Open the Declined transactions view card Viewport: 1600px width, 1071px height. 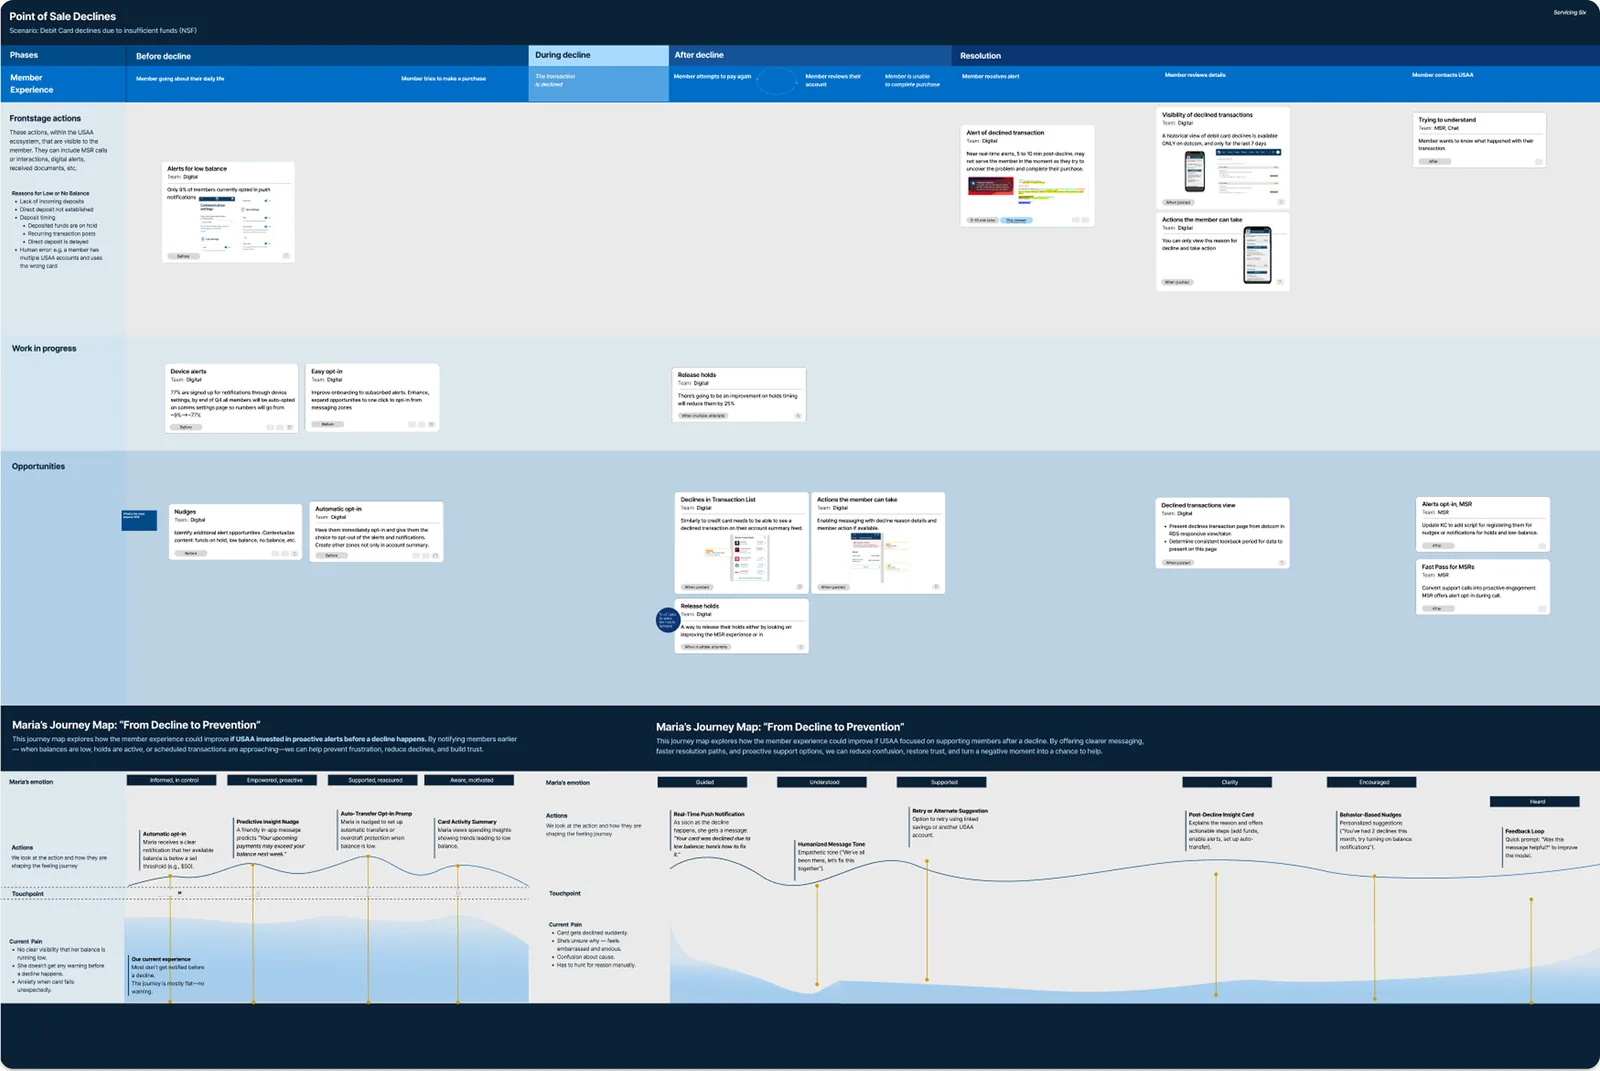pyautogui.click(x=1223, y=533)
